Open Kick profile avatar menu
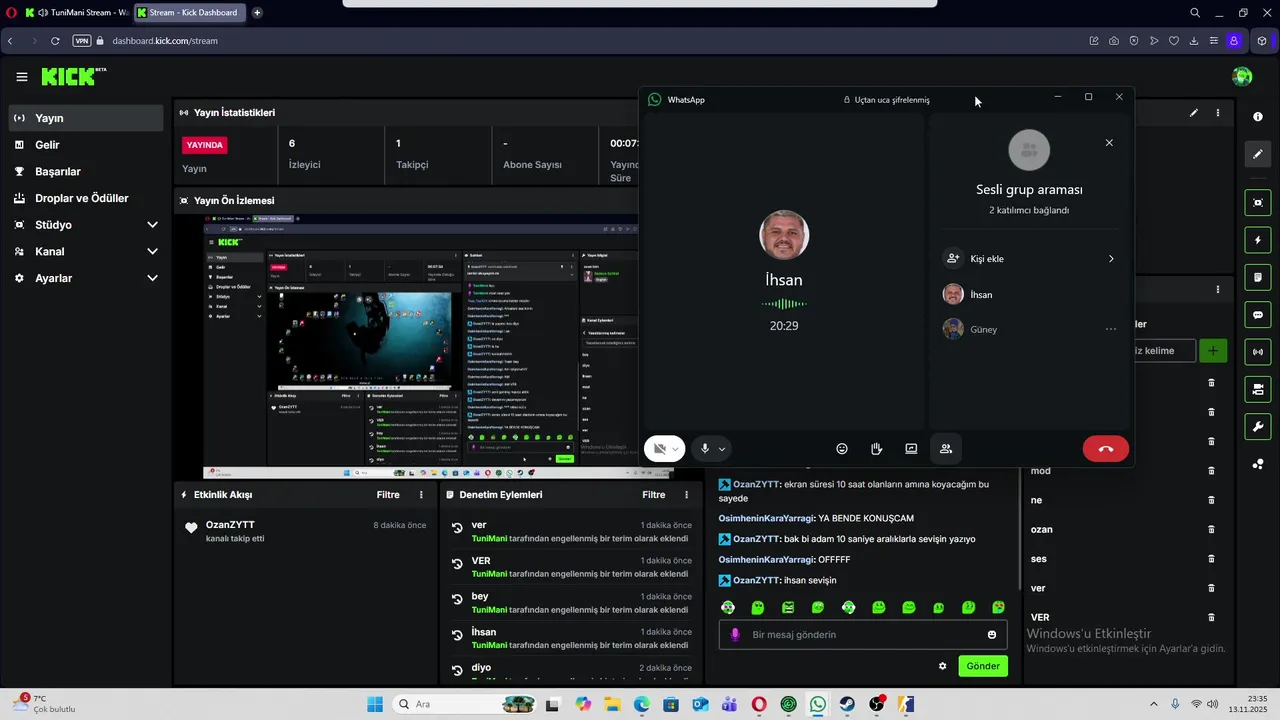This screenshot has width=1280, height=720. click(x=1242, y=77)
